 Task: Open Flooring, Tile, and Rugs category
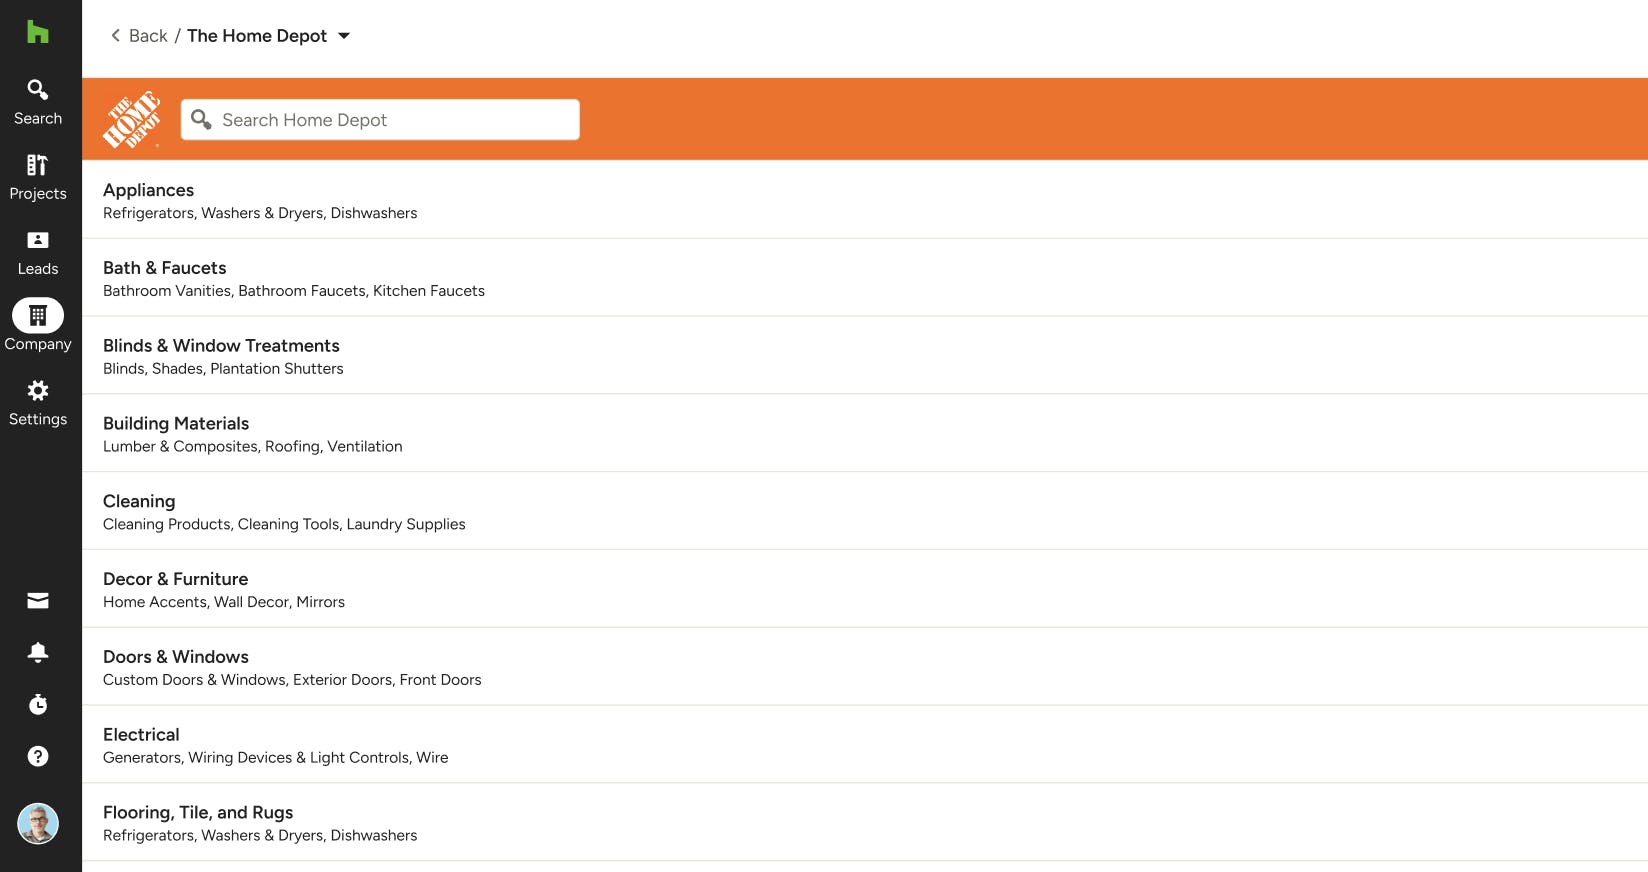point(865,823)
